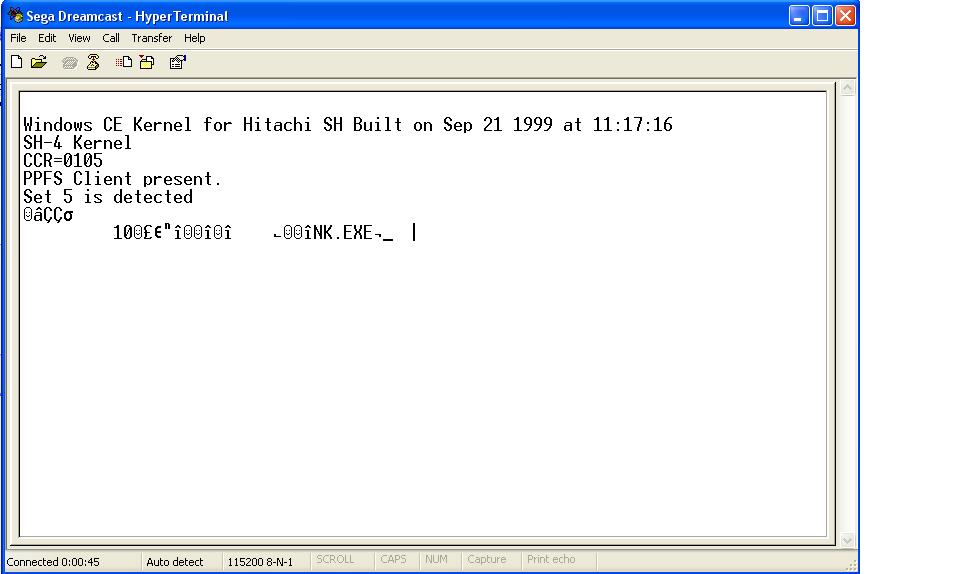Click the Properties toolbar icon

pos(178,62)
